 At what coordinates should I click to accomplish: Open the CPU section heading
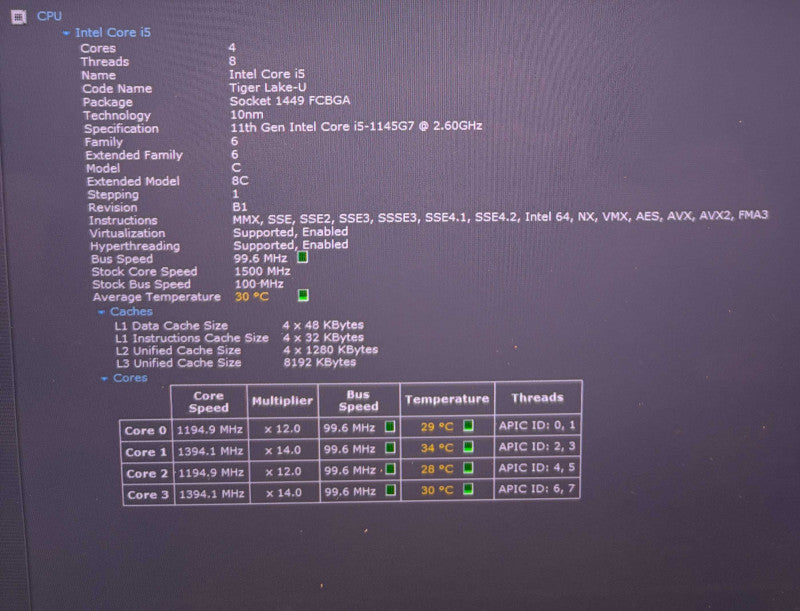[49, 16]
